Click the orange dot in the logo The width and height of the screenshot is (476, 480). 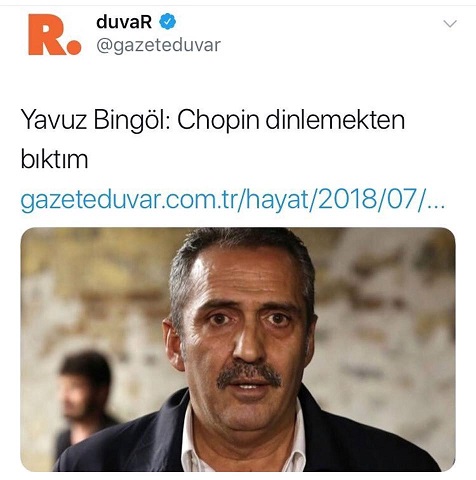coord(74,48)
